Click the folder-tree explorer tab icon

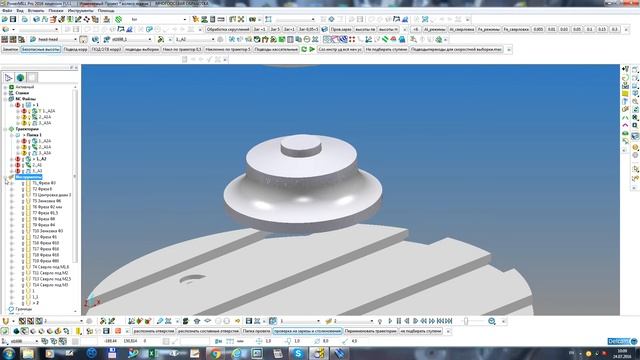8,78
